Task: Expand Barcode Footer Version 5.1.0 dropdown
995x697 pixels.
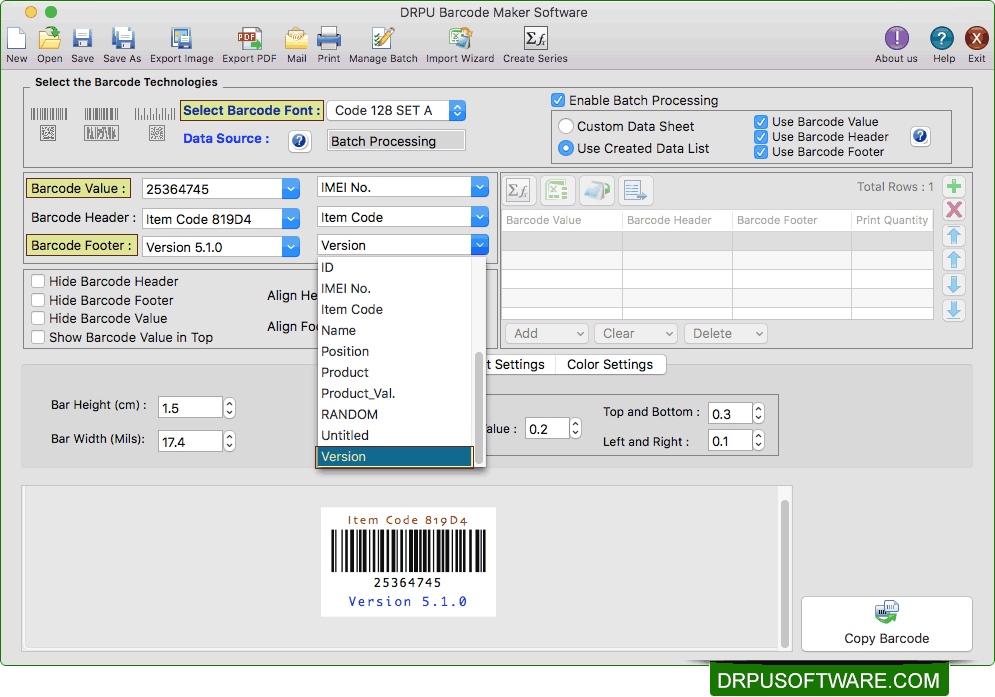Action: 291,247
